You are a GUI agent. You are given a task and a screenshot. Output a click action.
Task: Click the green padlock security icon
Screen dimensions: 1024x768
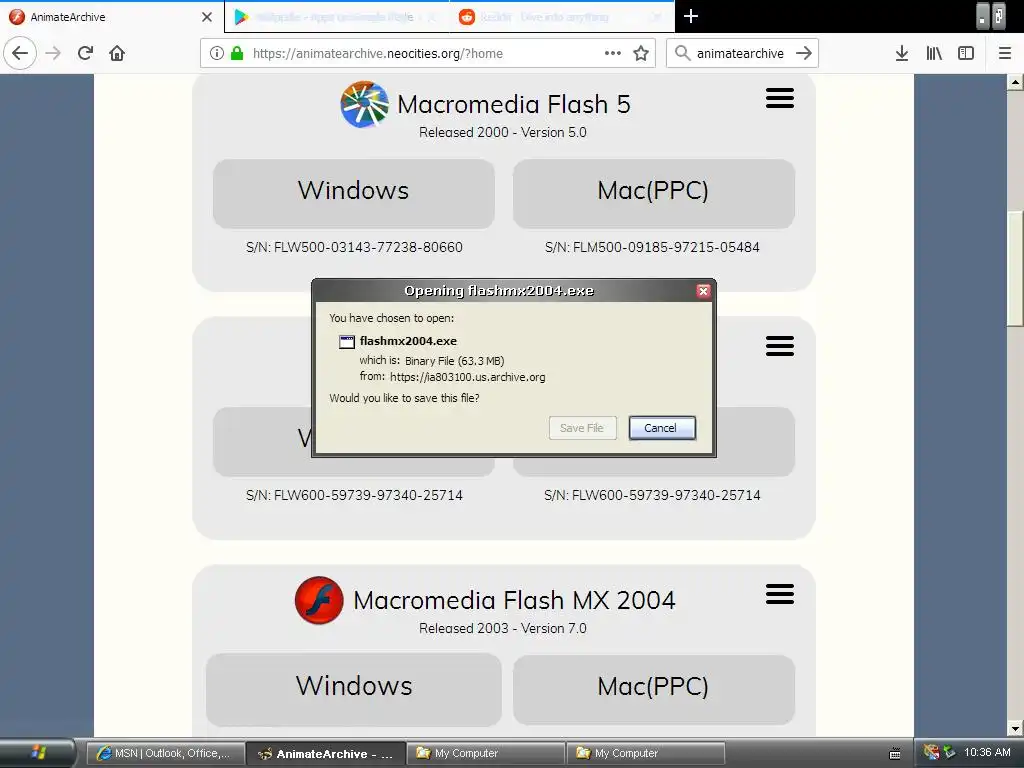(x=237, y=53)
